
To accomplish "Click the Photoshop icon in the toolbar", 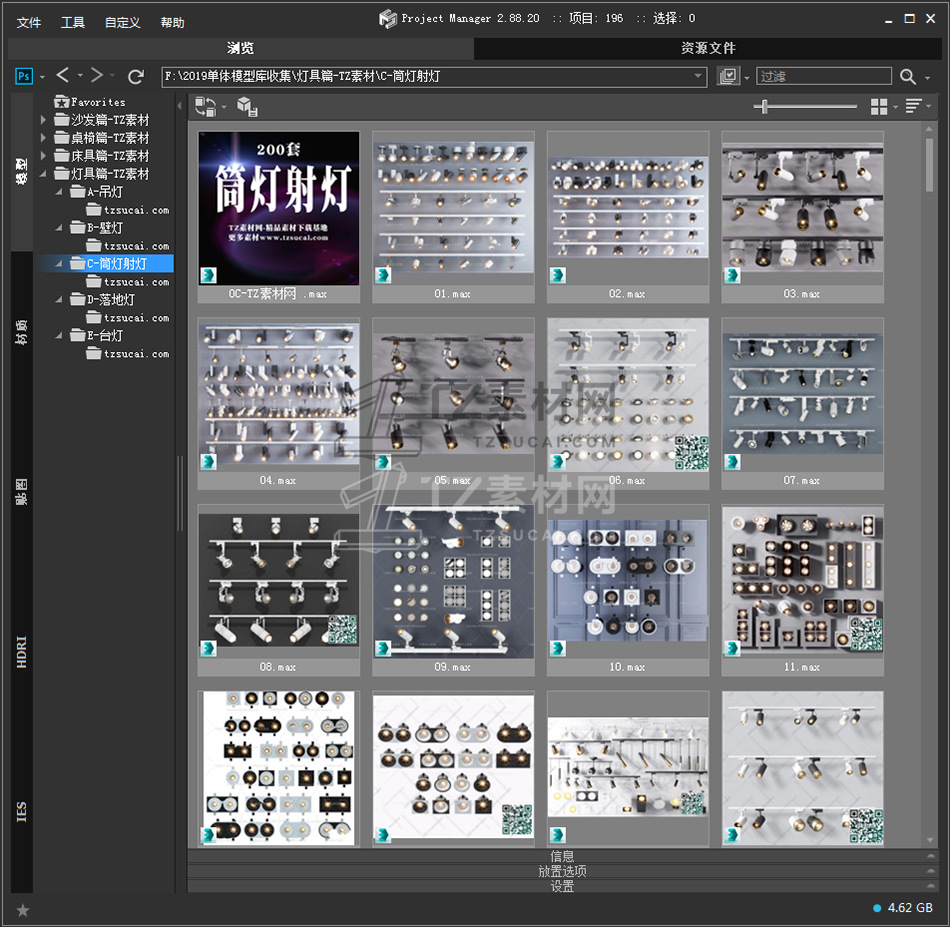I will (x=24, y=76).
